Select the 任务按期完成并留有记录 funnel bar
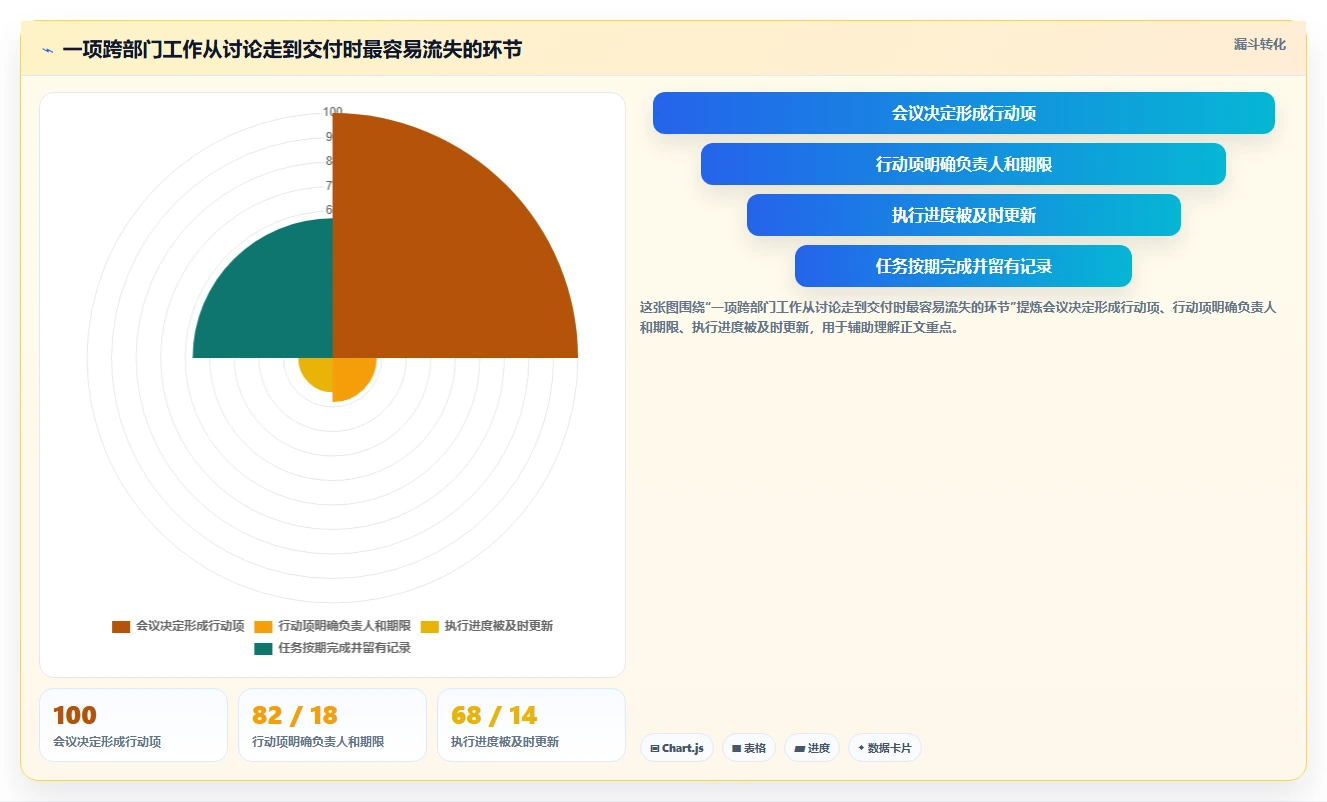Screen dimensions: 1327x802 (x=964, y=266)
